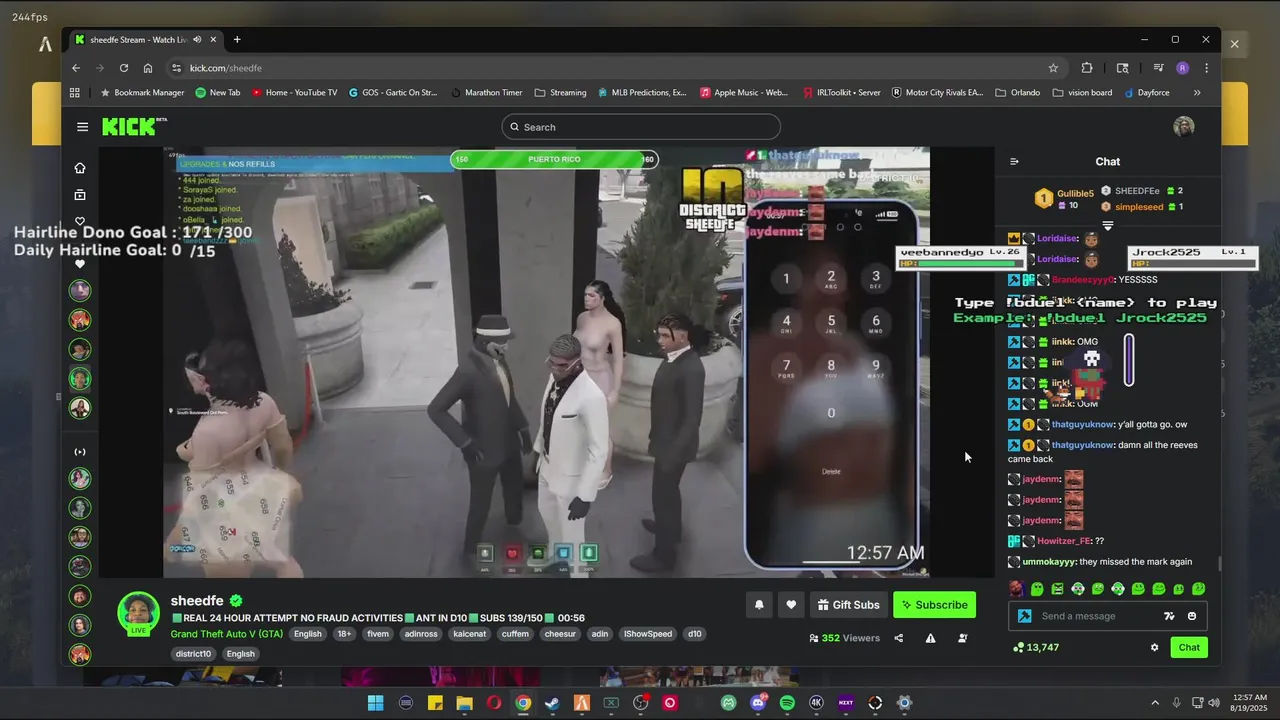Click the chat scrollbar
This screenshot has height=720, width=1280.
click(1218, 566)
